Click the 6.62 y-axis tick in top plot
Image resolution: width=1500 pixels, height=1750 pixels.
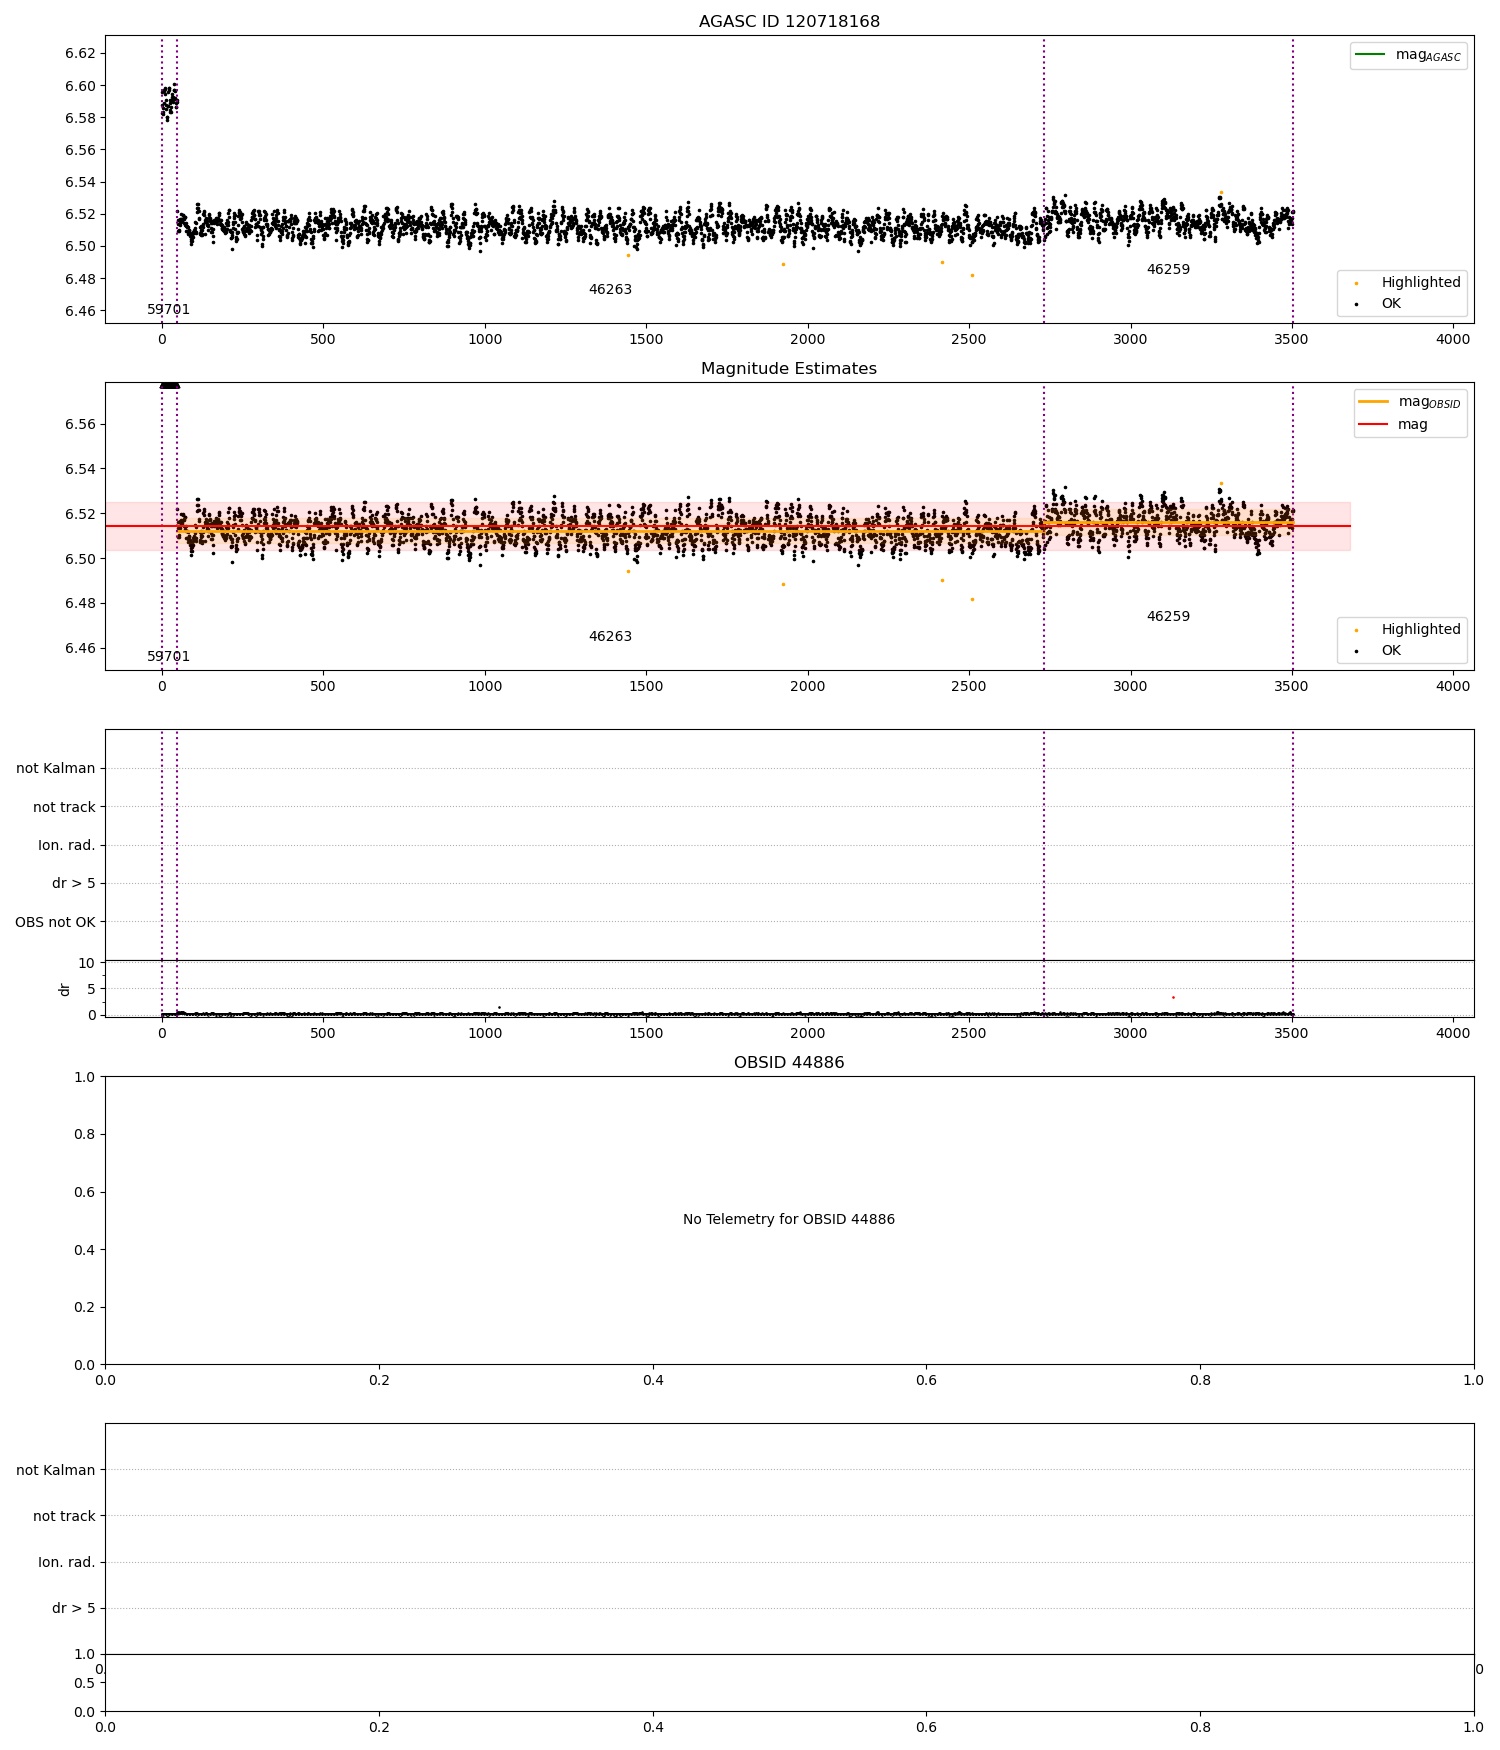click(x=80, y=53)
